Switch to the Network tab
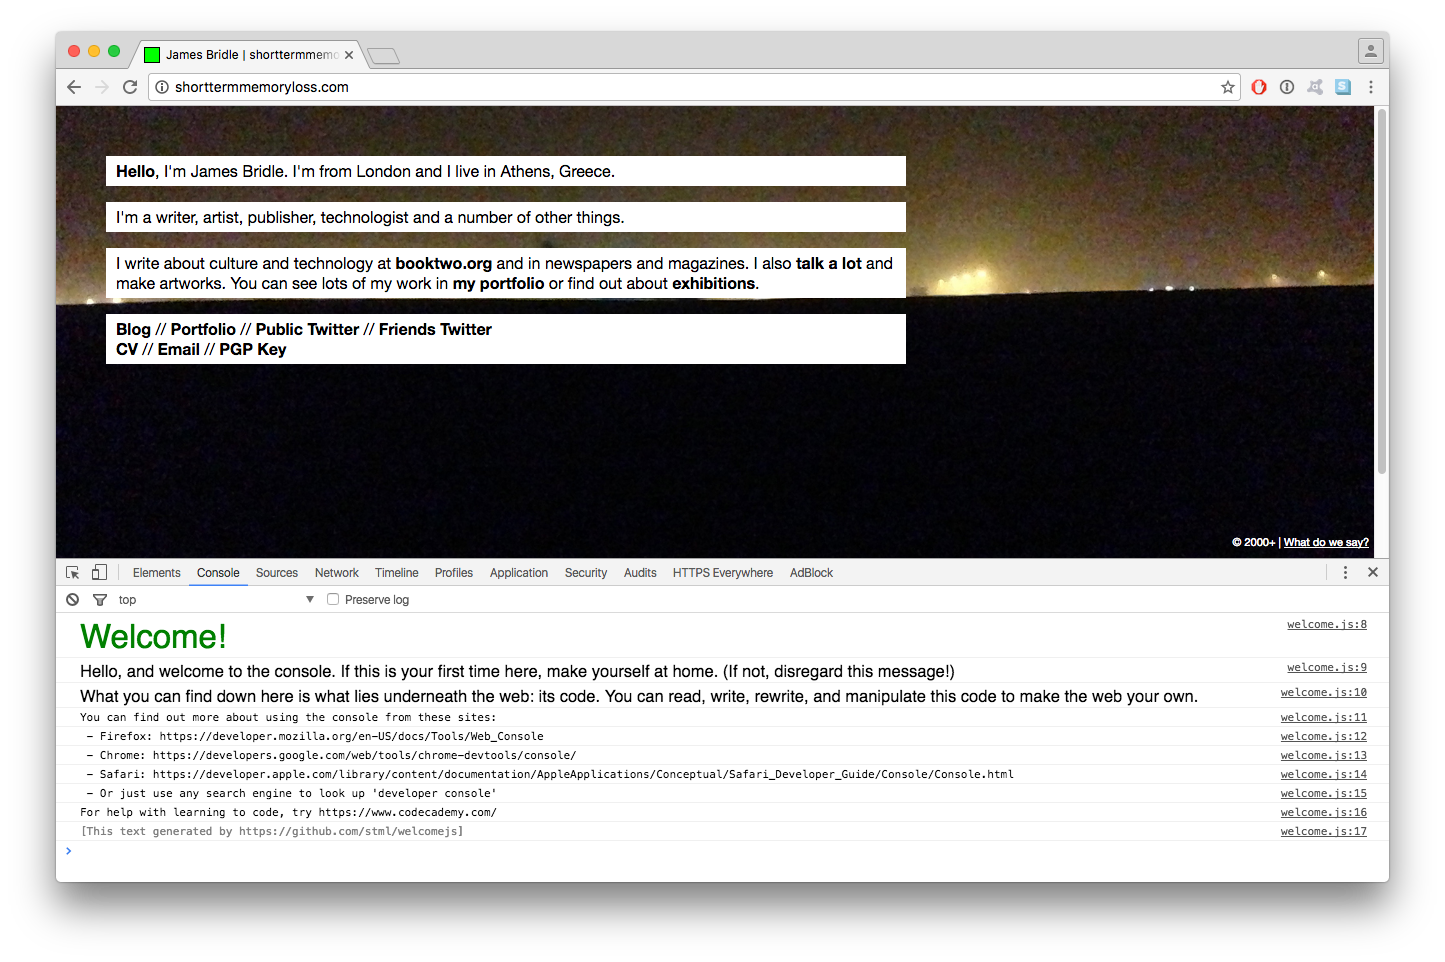The image size is (1445, 962). click(x=336, y=573)
